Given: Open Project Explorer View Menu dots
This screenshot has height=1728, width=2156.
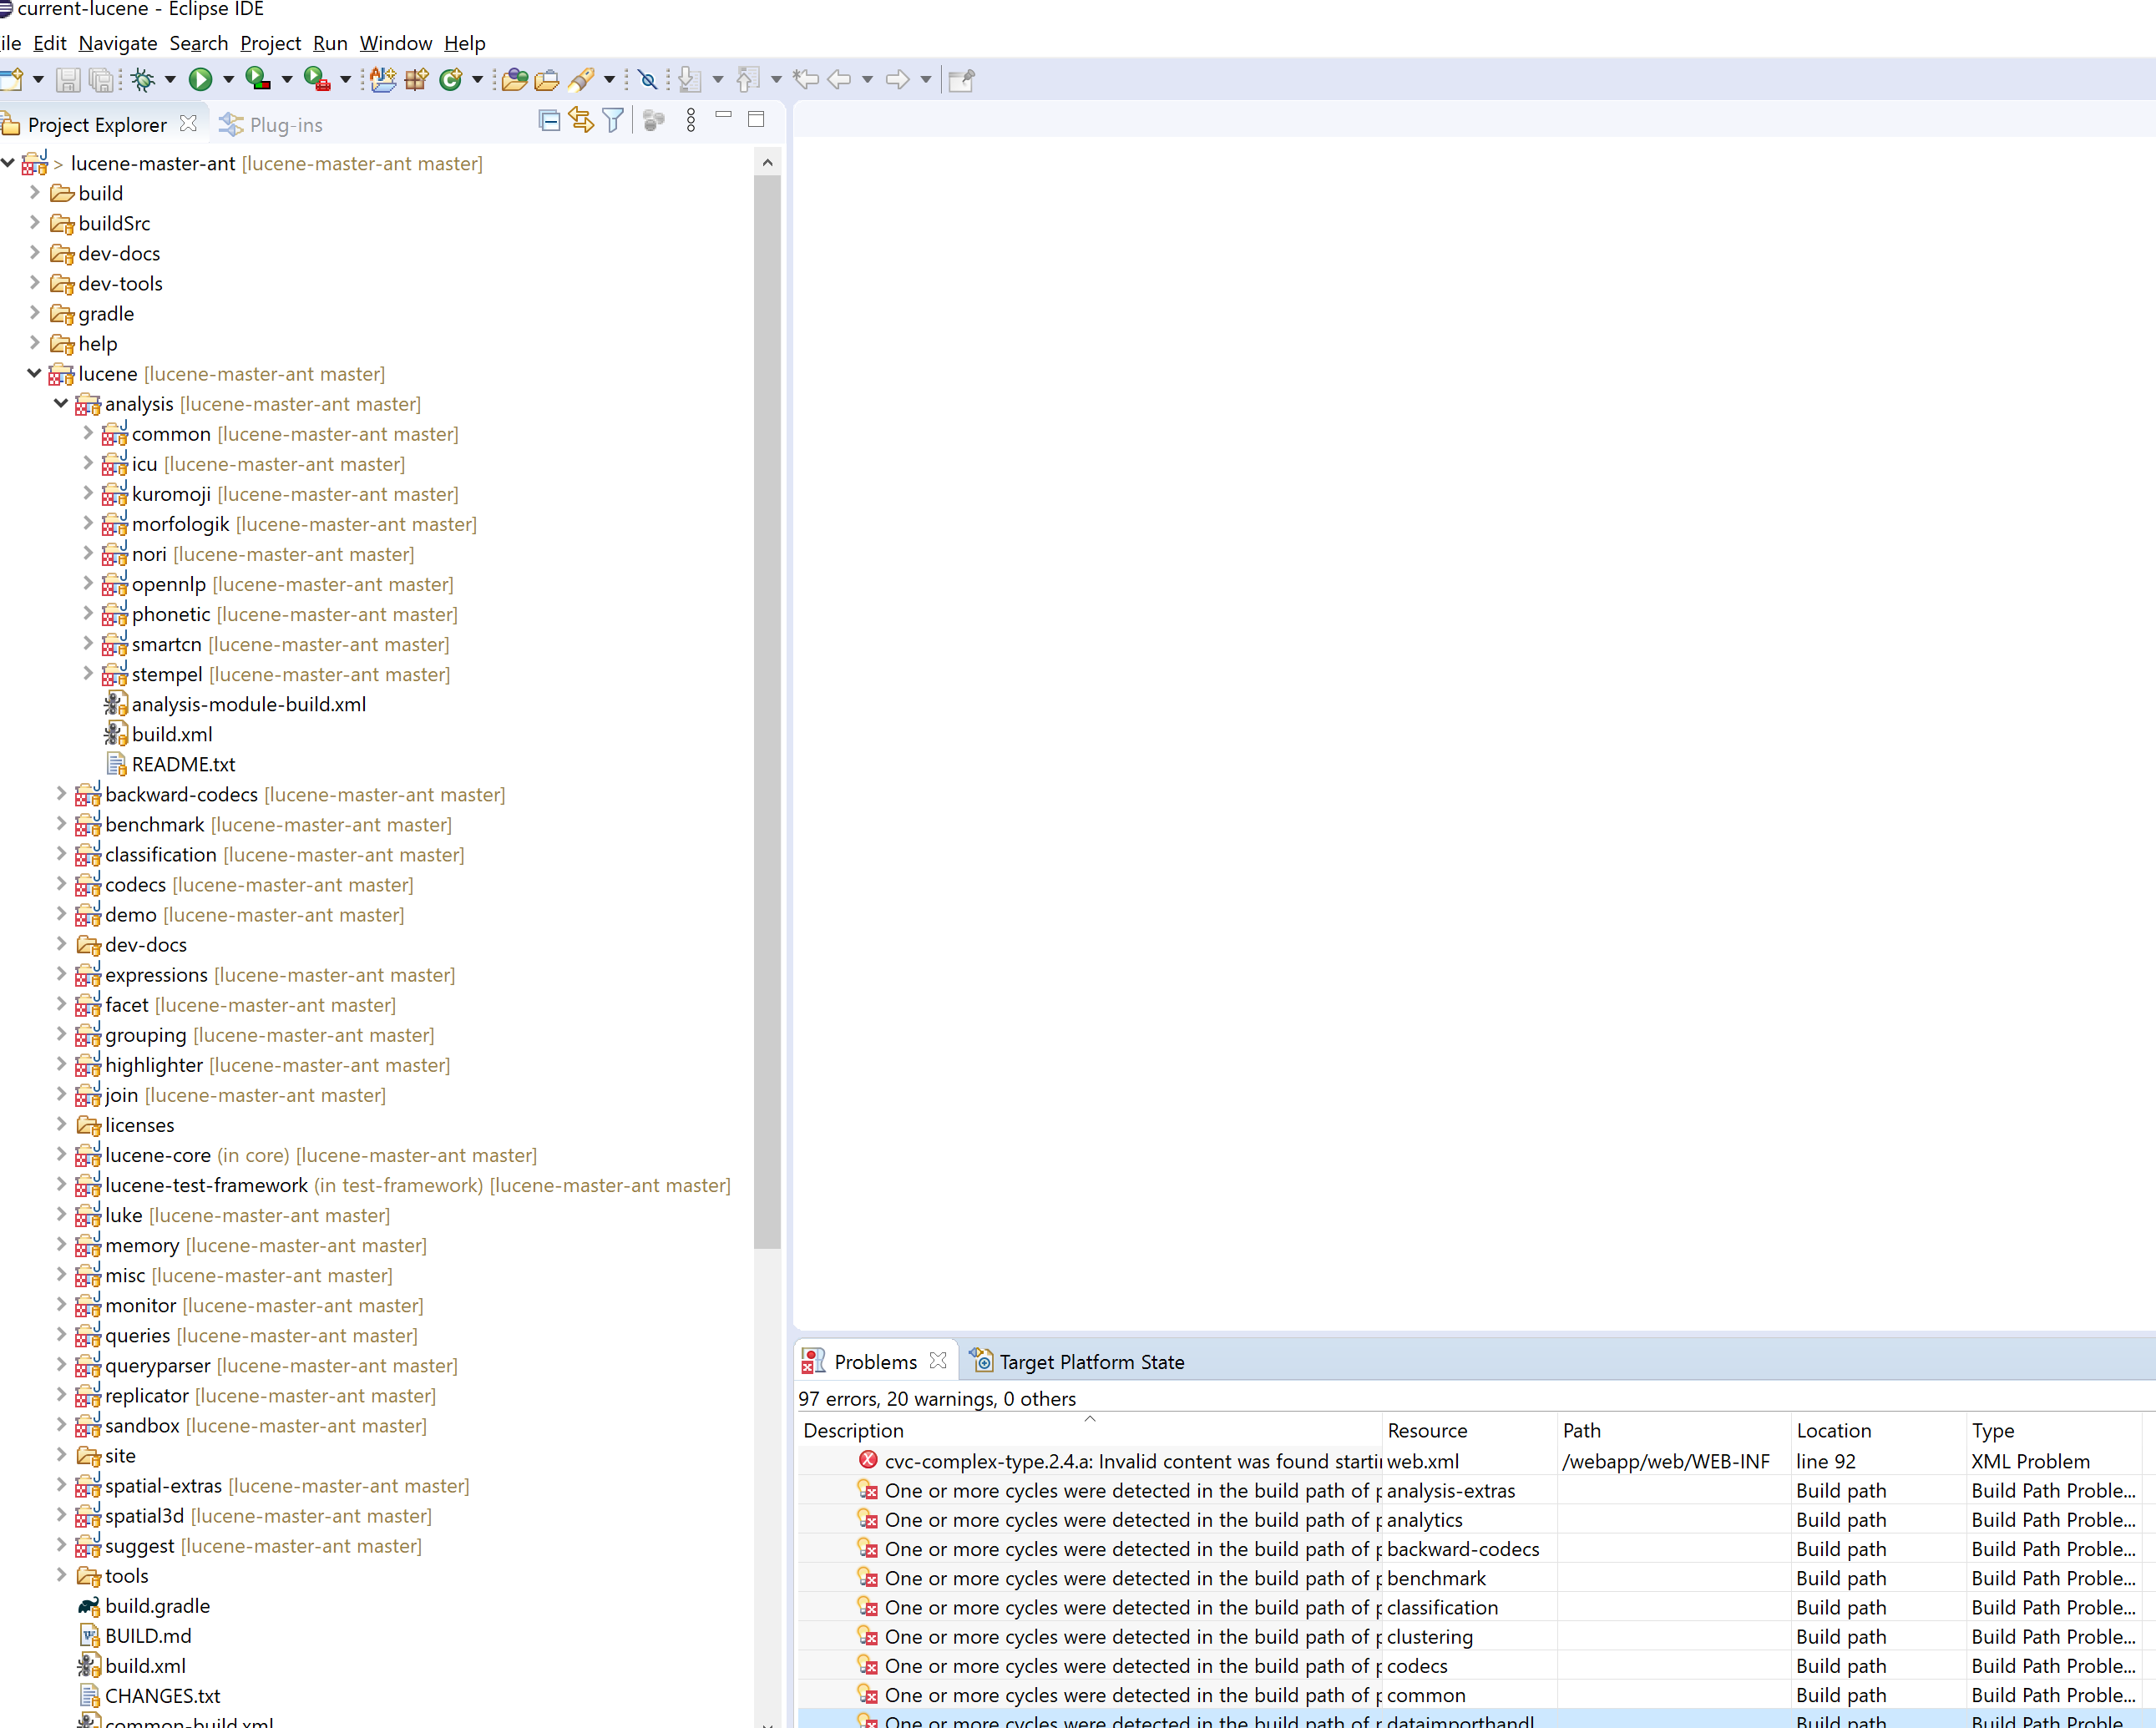Looking at the screenshot, I should [691, 122].
